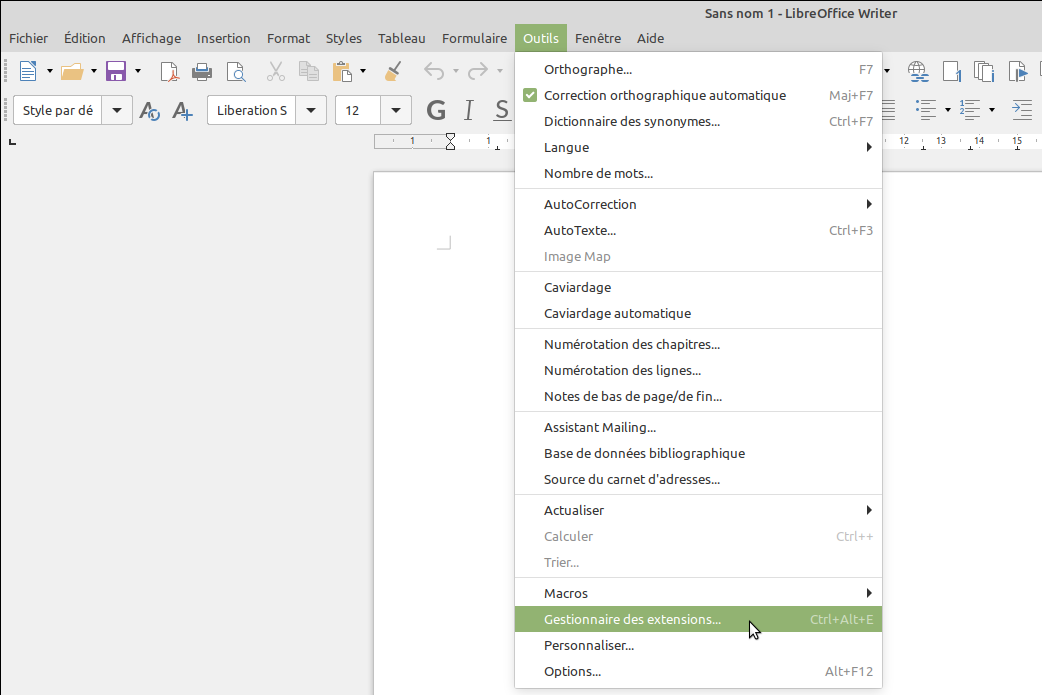
Task: Click the Print icon
Action: click(x=202, y=71)
